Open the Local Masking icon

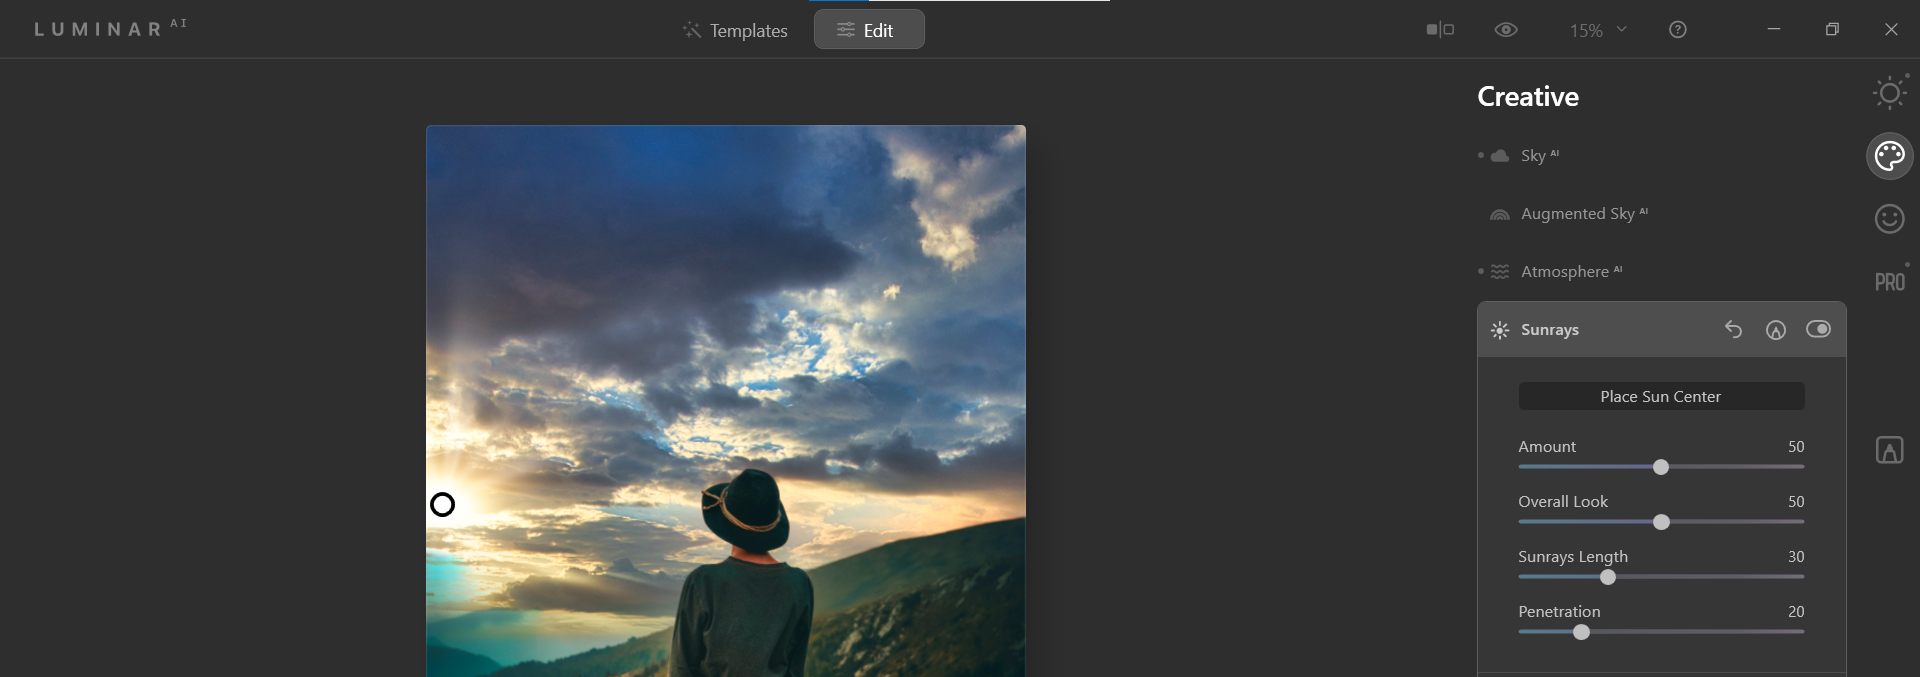tap(1889, 450)
